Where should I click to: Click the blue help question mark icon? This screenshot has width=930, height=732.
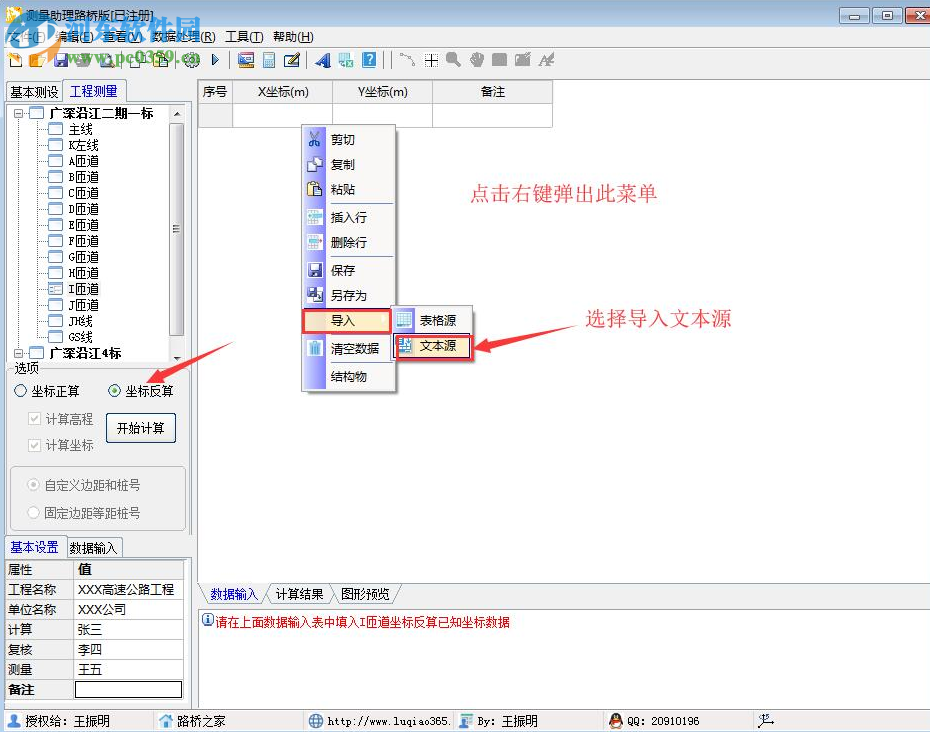point(369,60)
